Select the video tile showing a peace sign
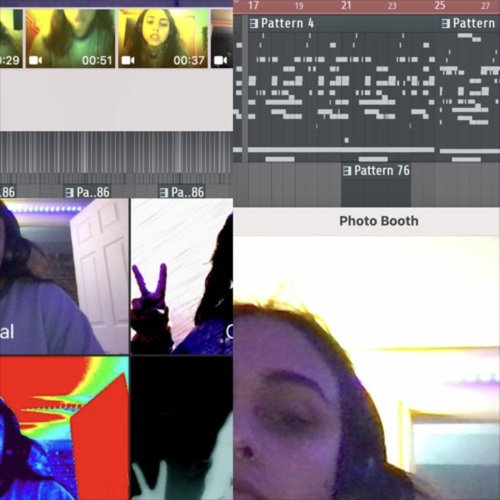The width and height of the screenshot is (500, 500). 182,277
